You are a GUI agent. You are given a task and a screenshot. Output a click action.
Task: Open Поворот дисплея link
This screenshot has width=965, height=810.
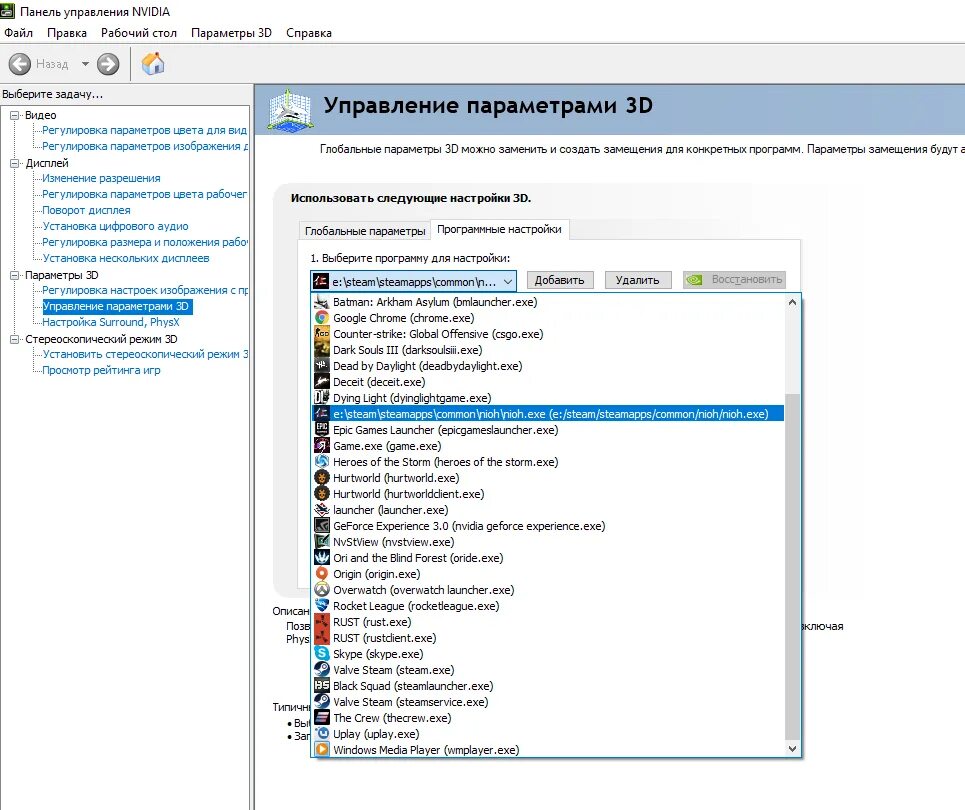tap(86, 210)
